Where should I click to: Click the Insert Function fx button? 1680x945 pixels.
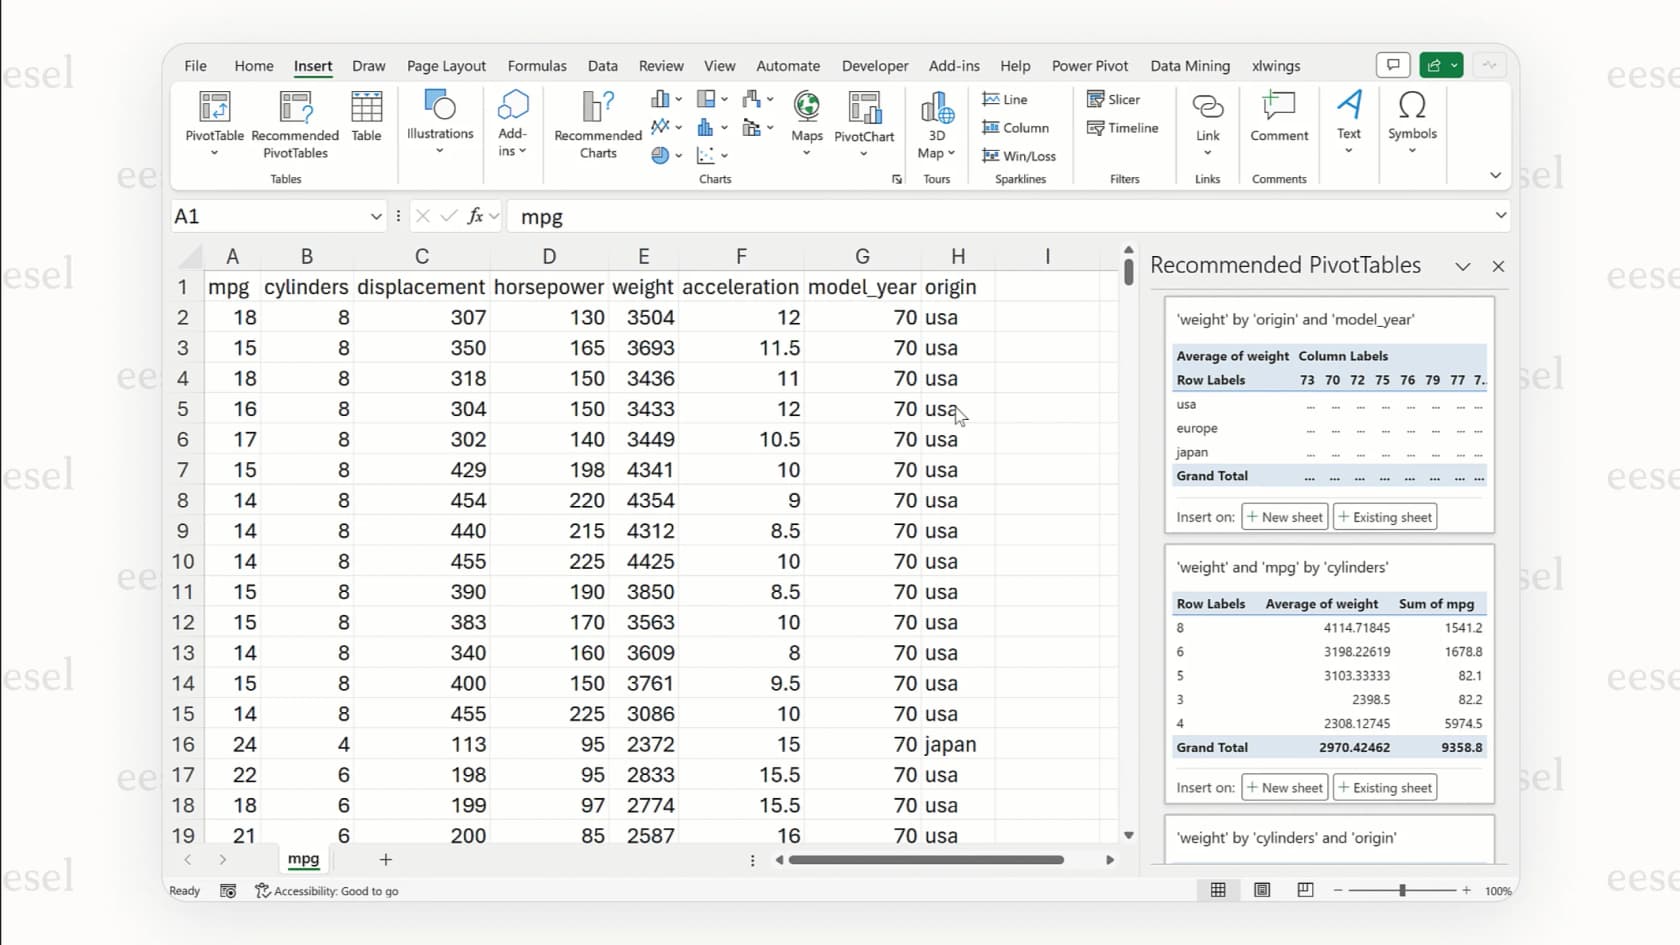pos(475,215)
